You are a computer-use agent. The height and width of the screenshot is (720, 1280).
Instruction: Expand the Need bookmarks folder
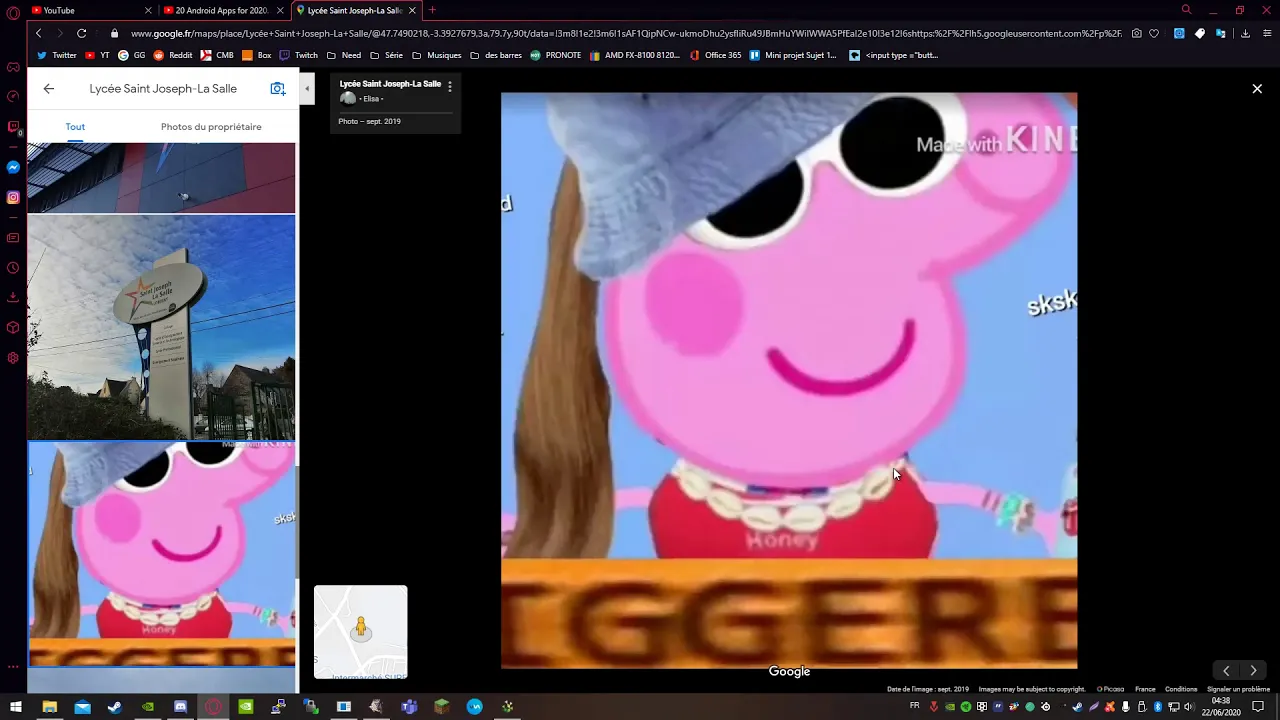tap(343, 55)
